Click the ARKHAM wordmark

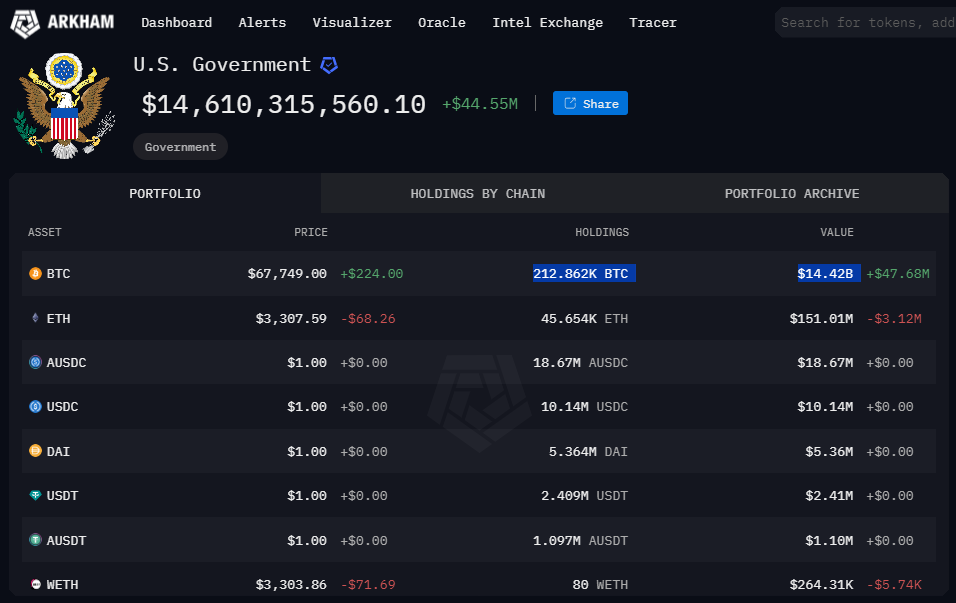click(81, 23)
